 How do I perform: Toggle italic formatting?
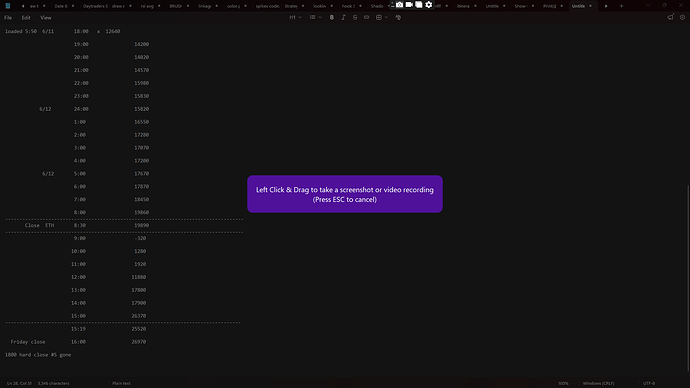click(343, 18)
